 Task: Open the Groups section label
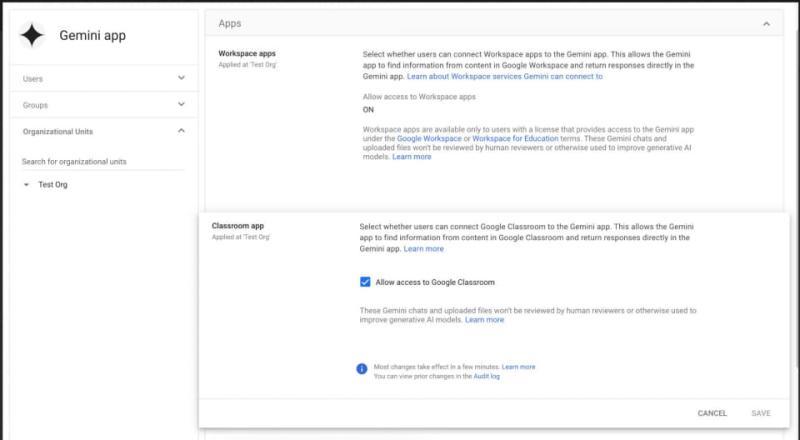[x=35, y=105]
